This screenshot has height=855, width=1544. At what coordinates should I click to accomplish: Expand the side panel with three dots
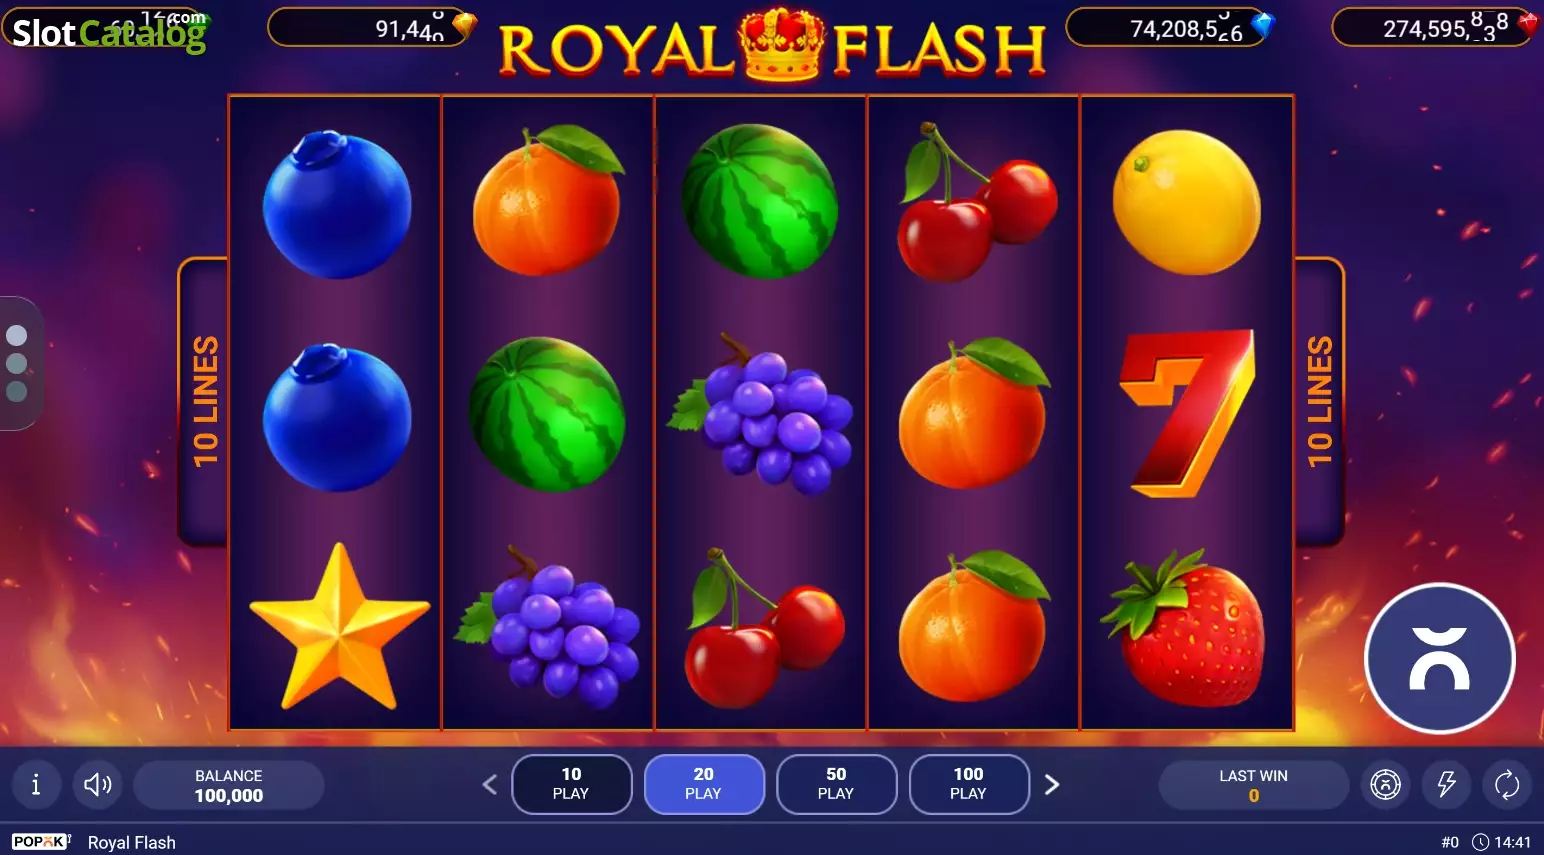click(x=18, y=363)
